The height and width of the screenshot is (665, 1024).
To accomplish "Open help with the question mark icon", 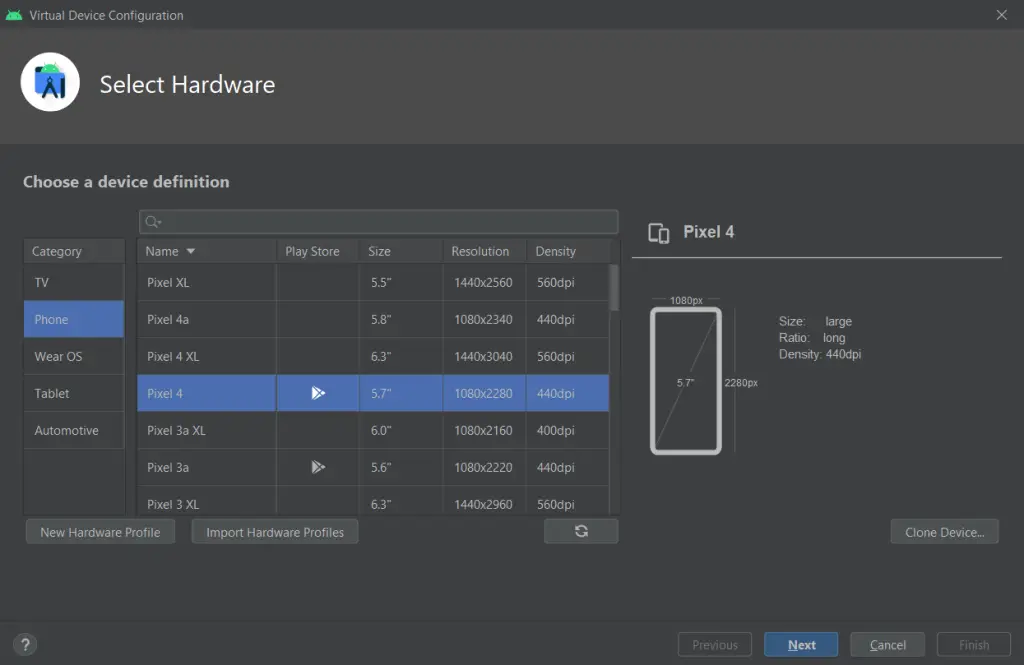I will (x=25, y=645).
